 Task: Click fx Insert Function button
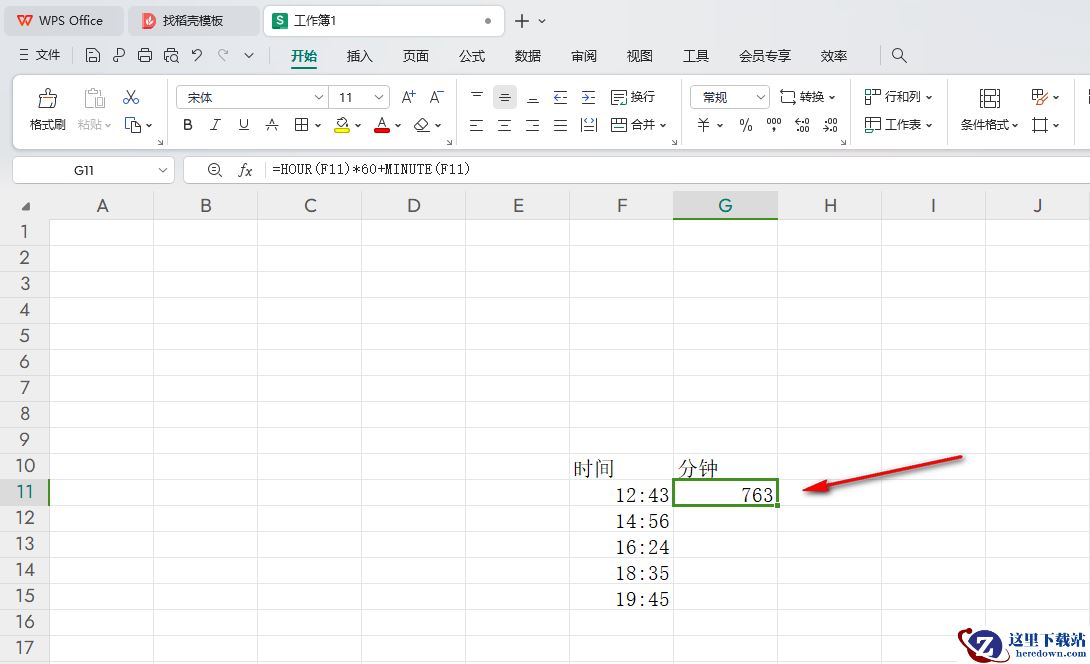coord(245,170)
